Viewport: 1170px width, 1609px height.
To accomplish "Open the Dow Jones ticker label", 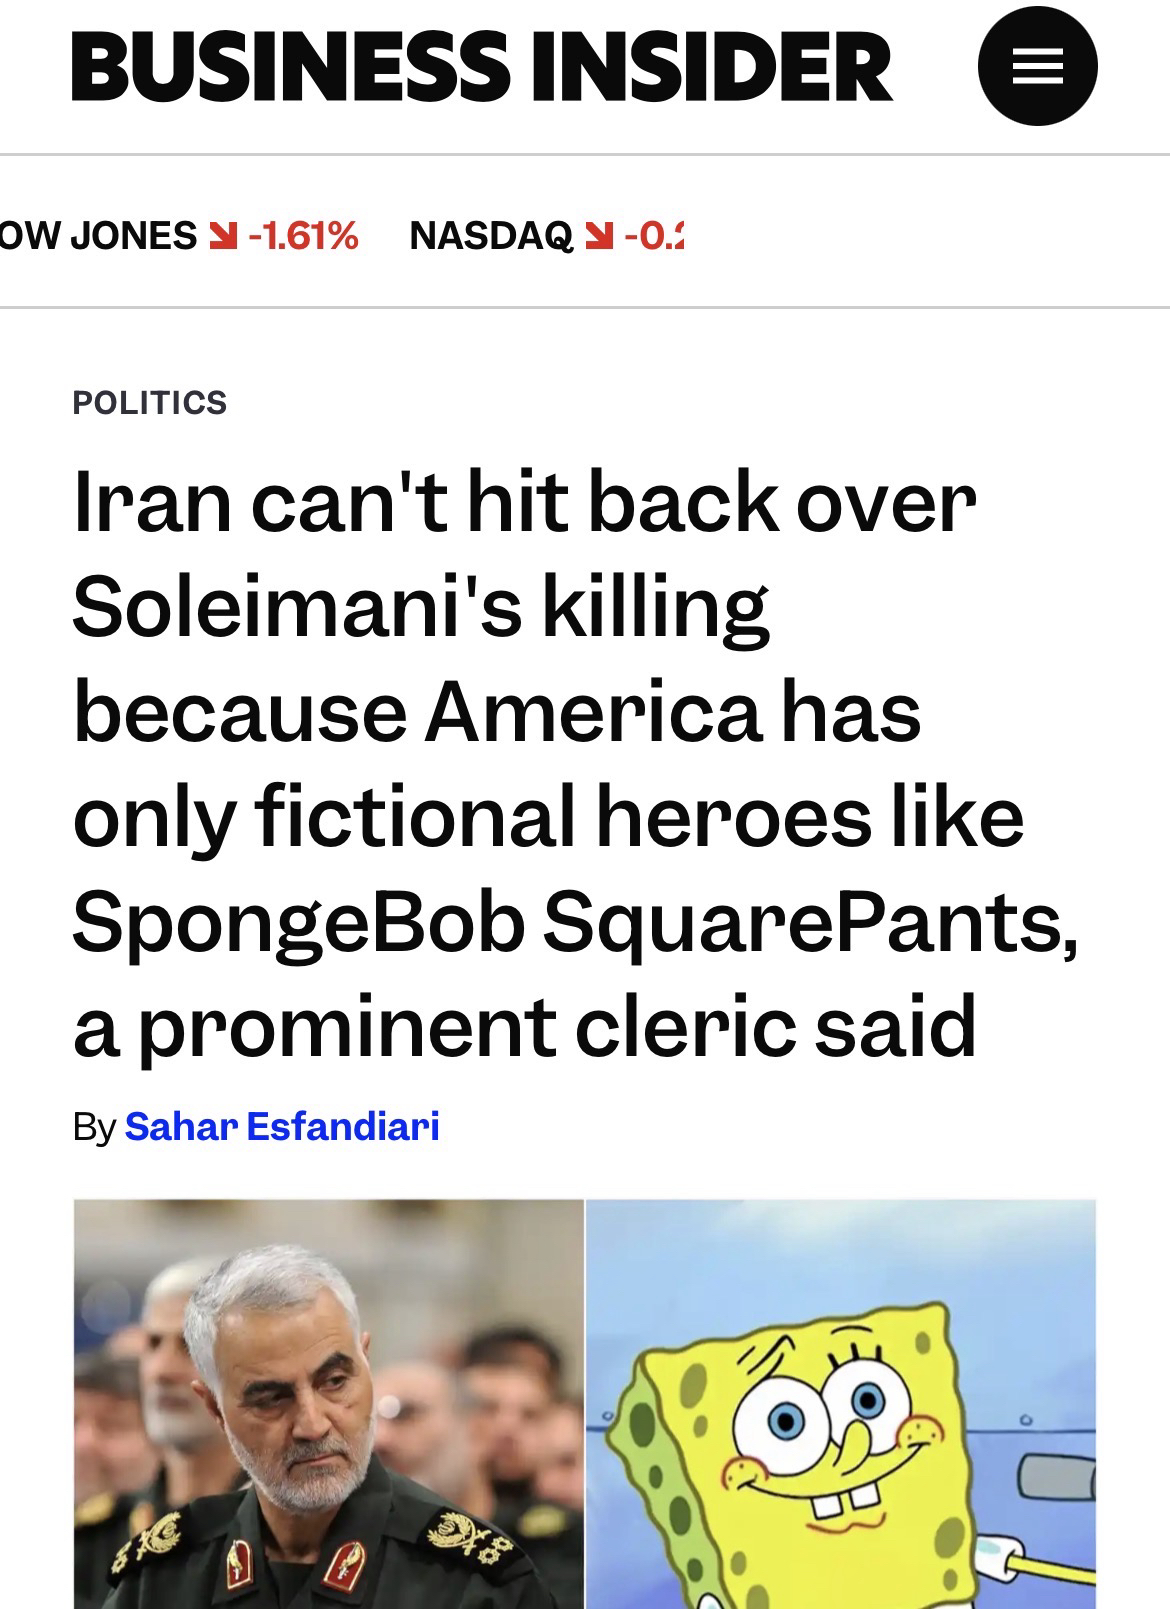I will point(100,236).
